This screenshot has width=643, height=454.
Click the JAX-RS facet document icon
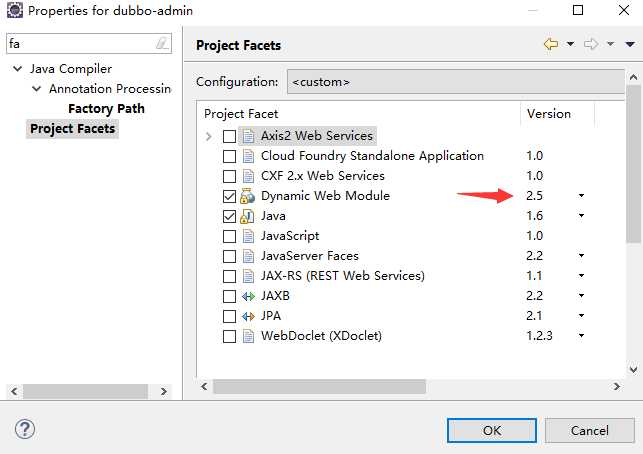(248, 276)
